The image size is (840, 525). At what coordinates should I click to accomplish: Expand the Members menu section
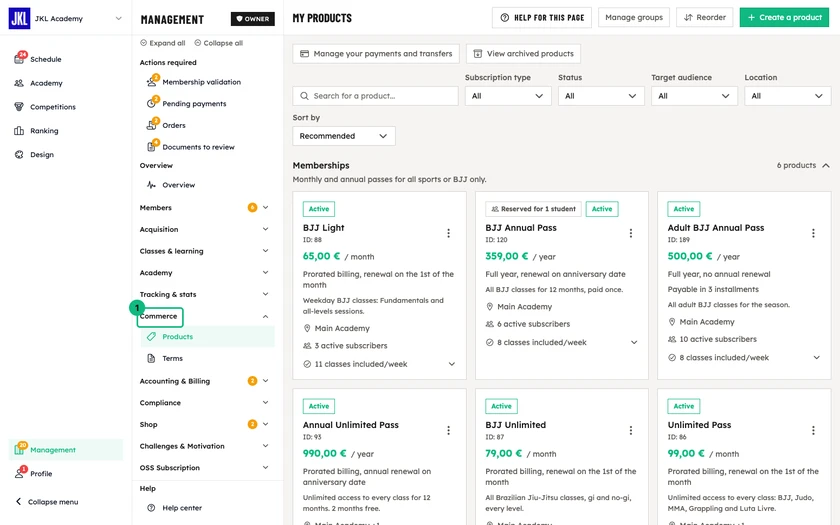click(x=265, y=207)
